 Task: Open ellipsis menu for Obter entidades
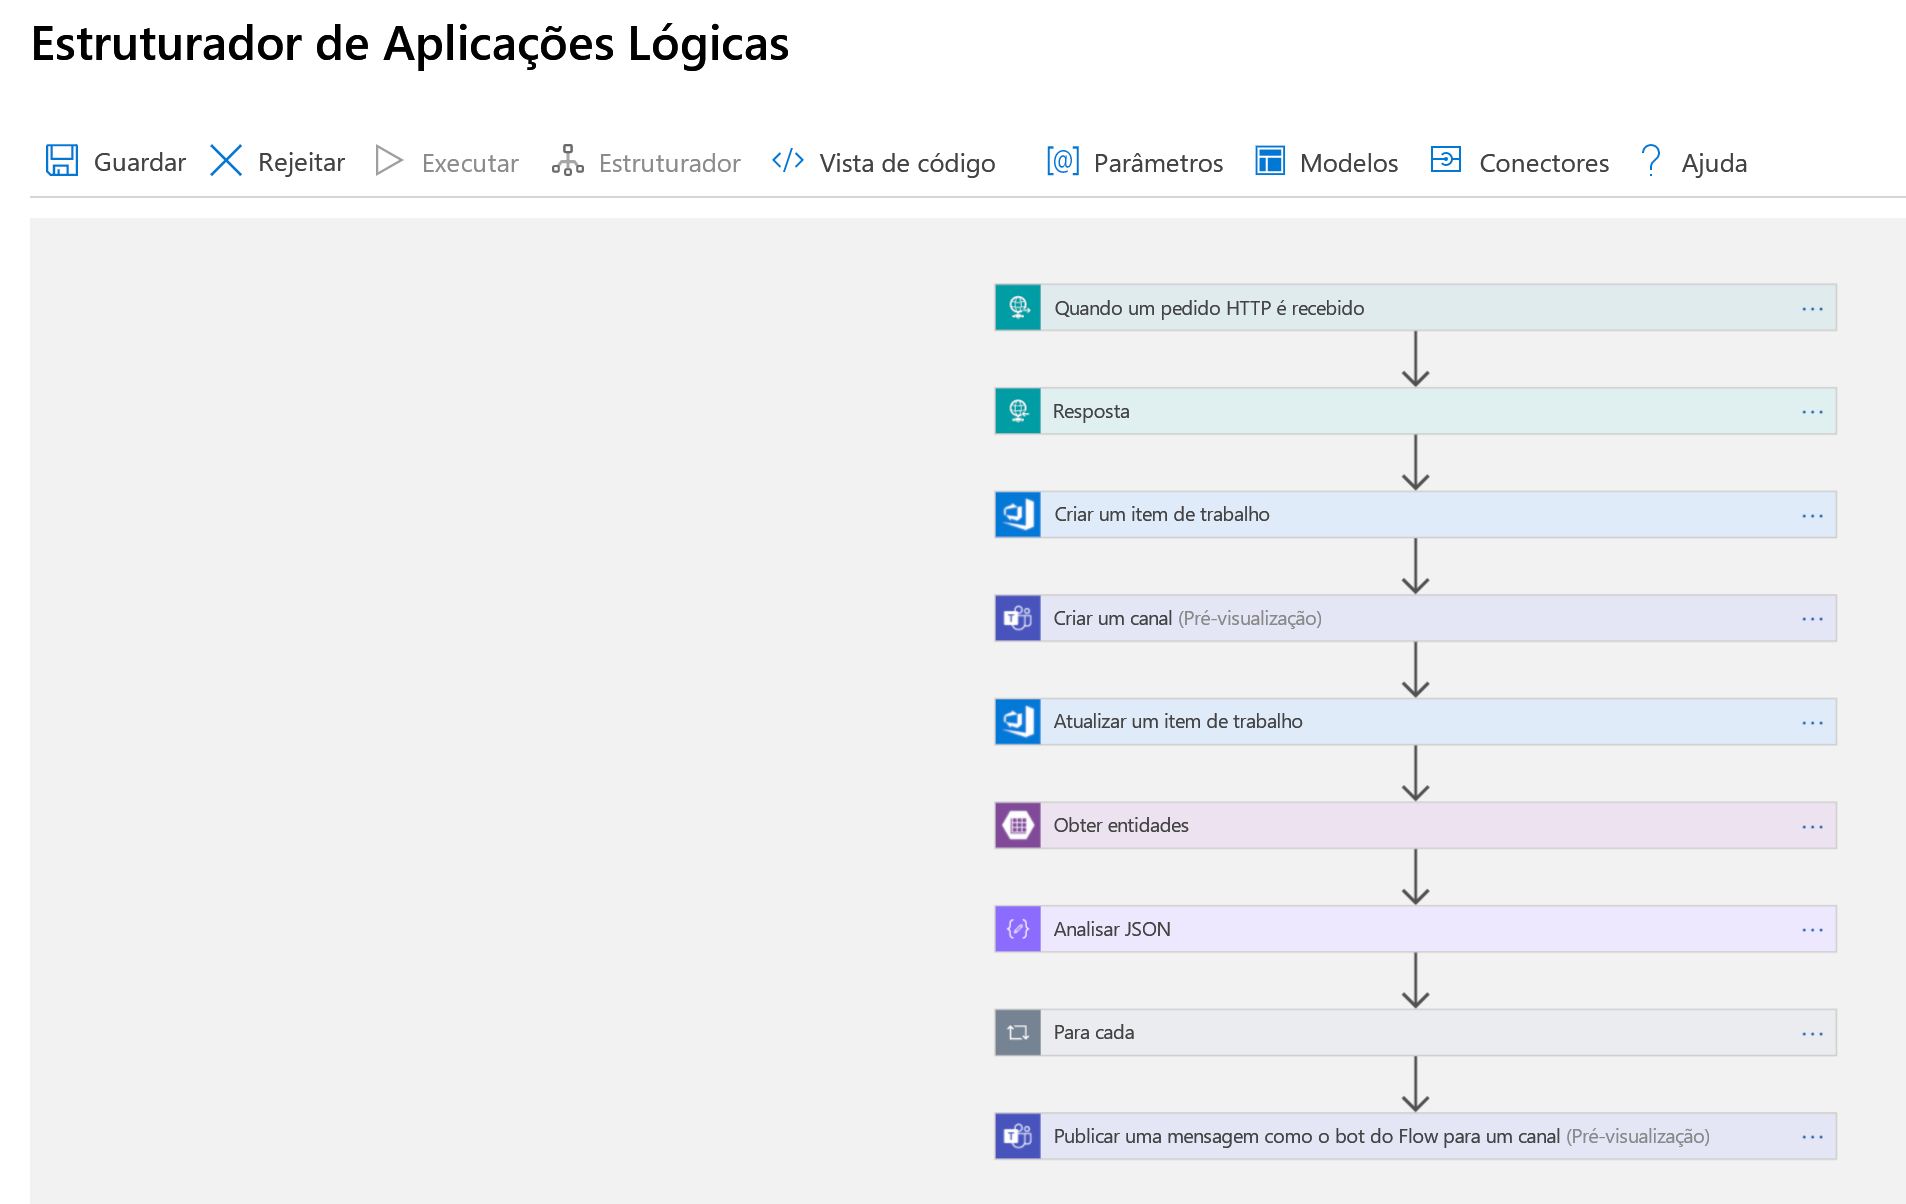1812,827
